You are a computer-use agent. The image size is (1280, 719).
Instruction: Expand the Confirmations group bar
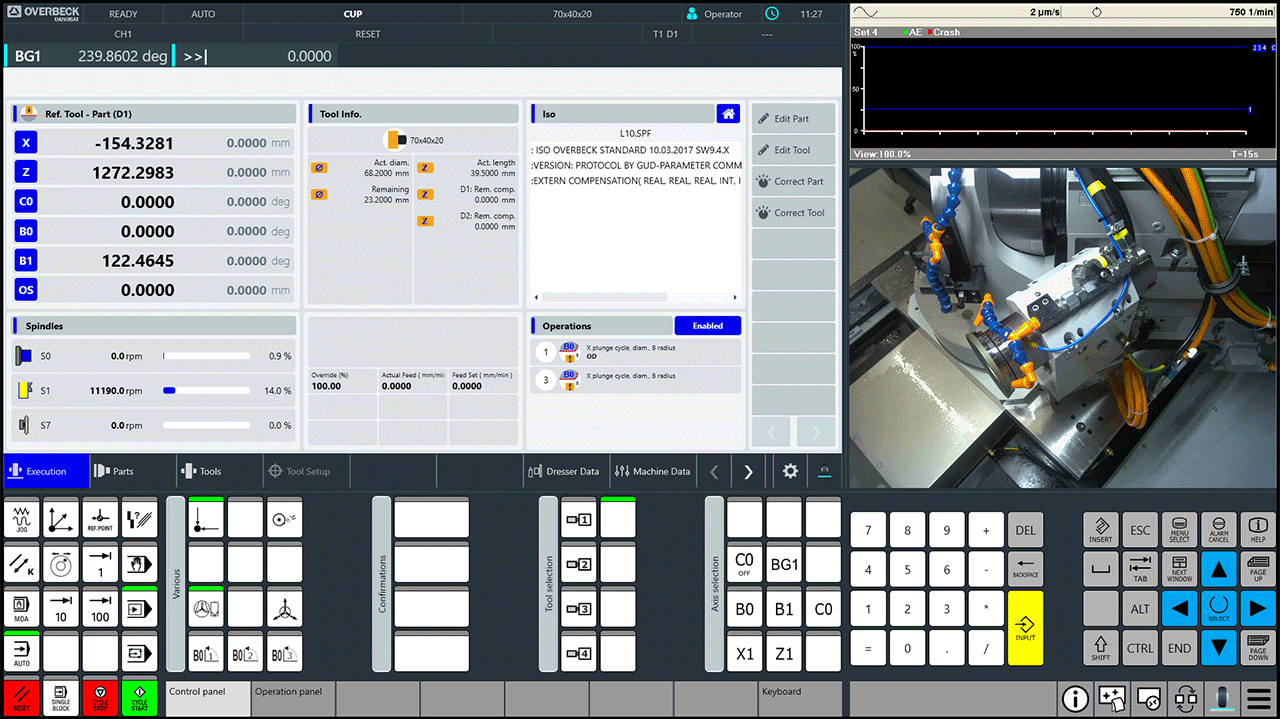coord(381,585)
